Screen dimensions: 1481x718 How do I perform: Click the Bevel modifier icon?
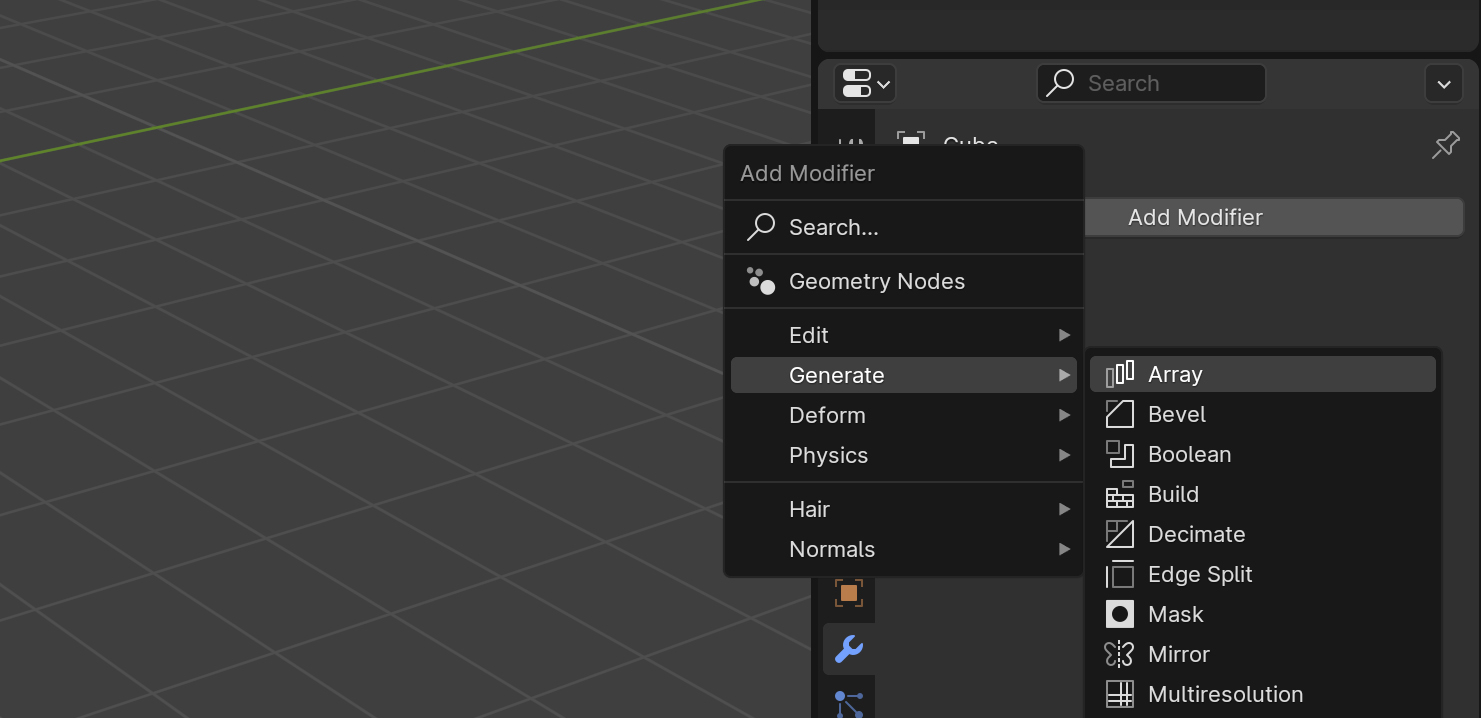[x=1119, y=414]
